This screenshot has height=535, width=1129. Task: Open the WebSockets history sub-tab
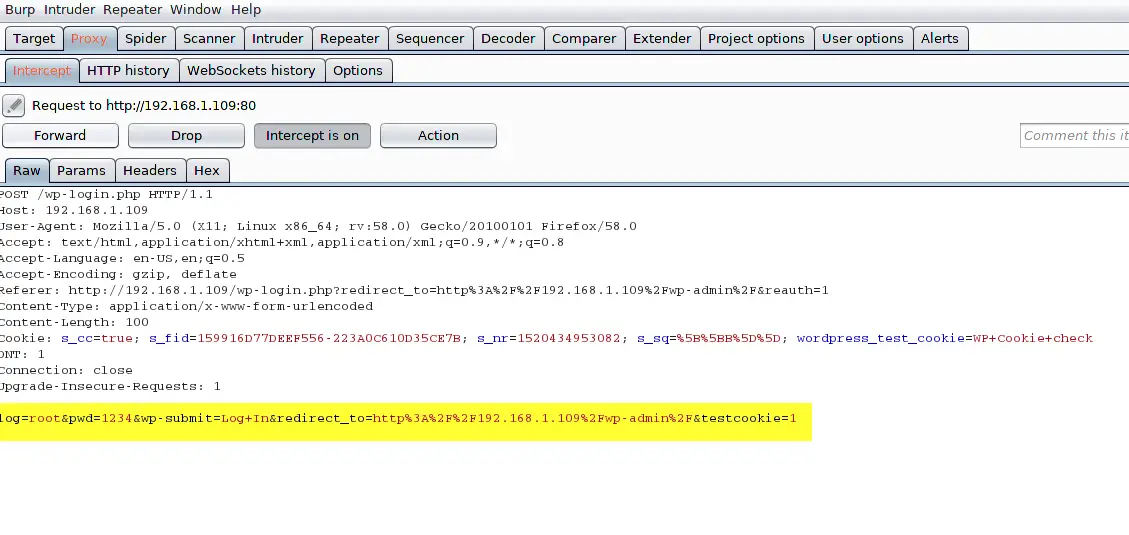point(251,71)
